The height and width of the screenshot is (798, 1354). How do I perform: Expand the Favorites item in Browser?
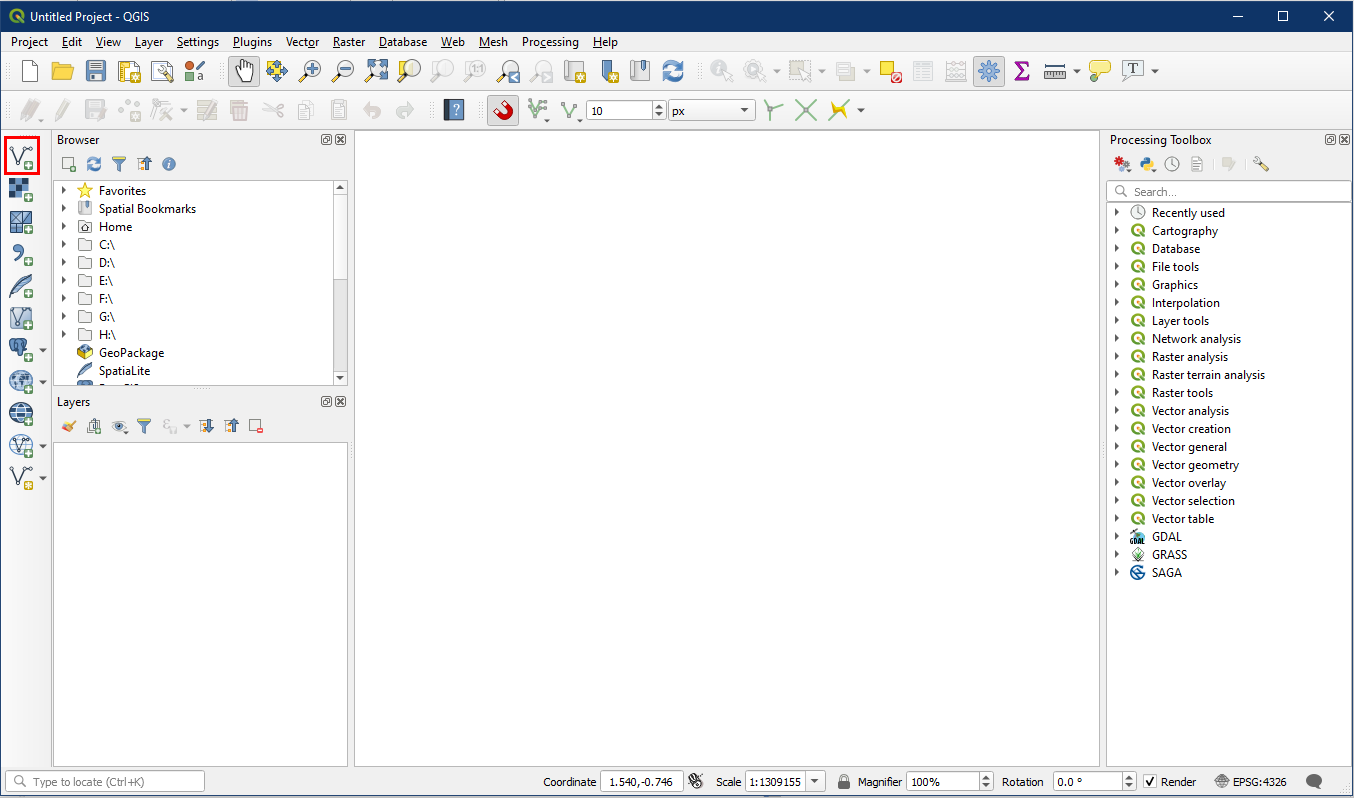[x=64, y=191]
